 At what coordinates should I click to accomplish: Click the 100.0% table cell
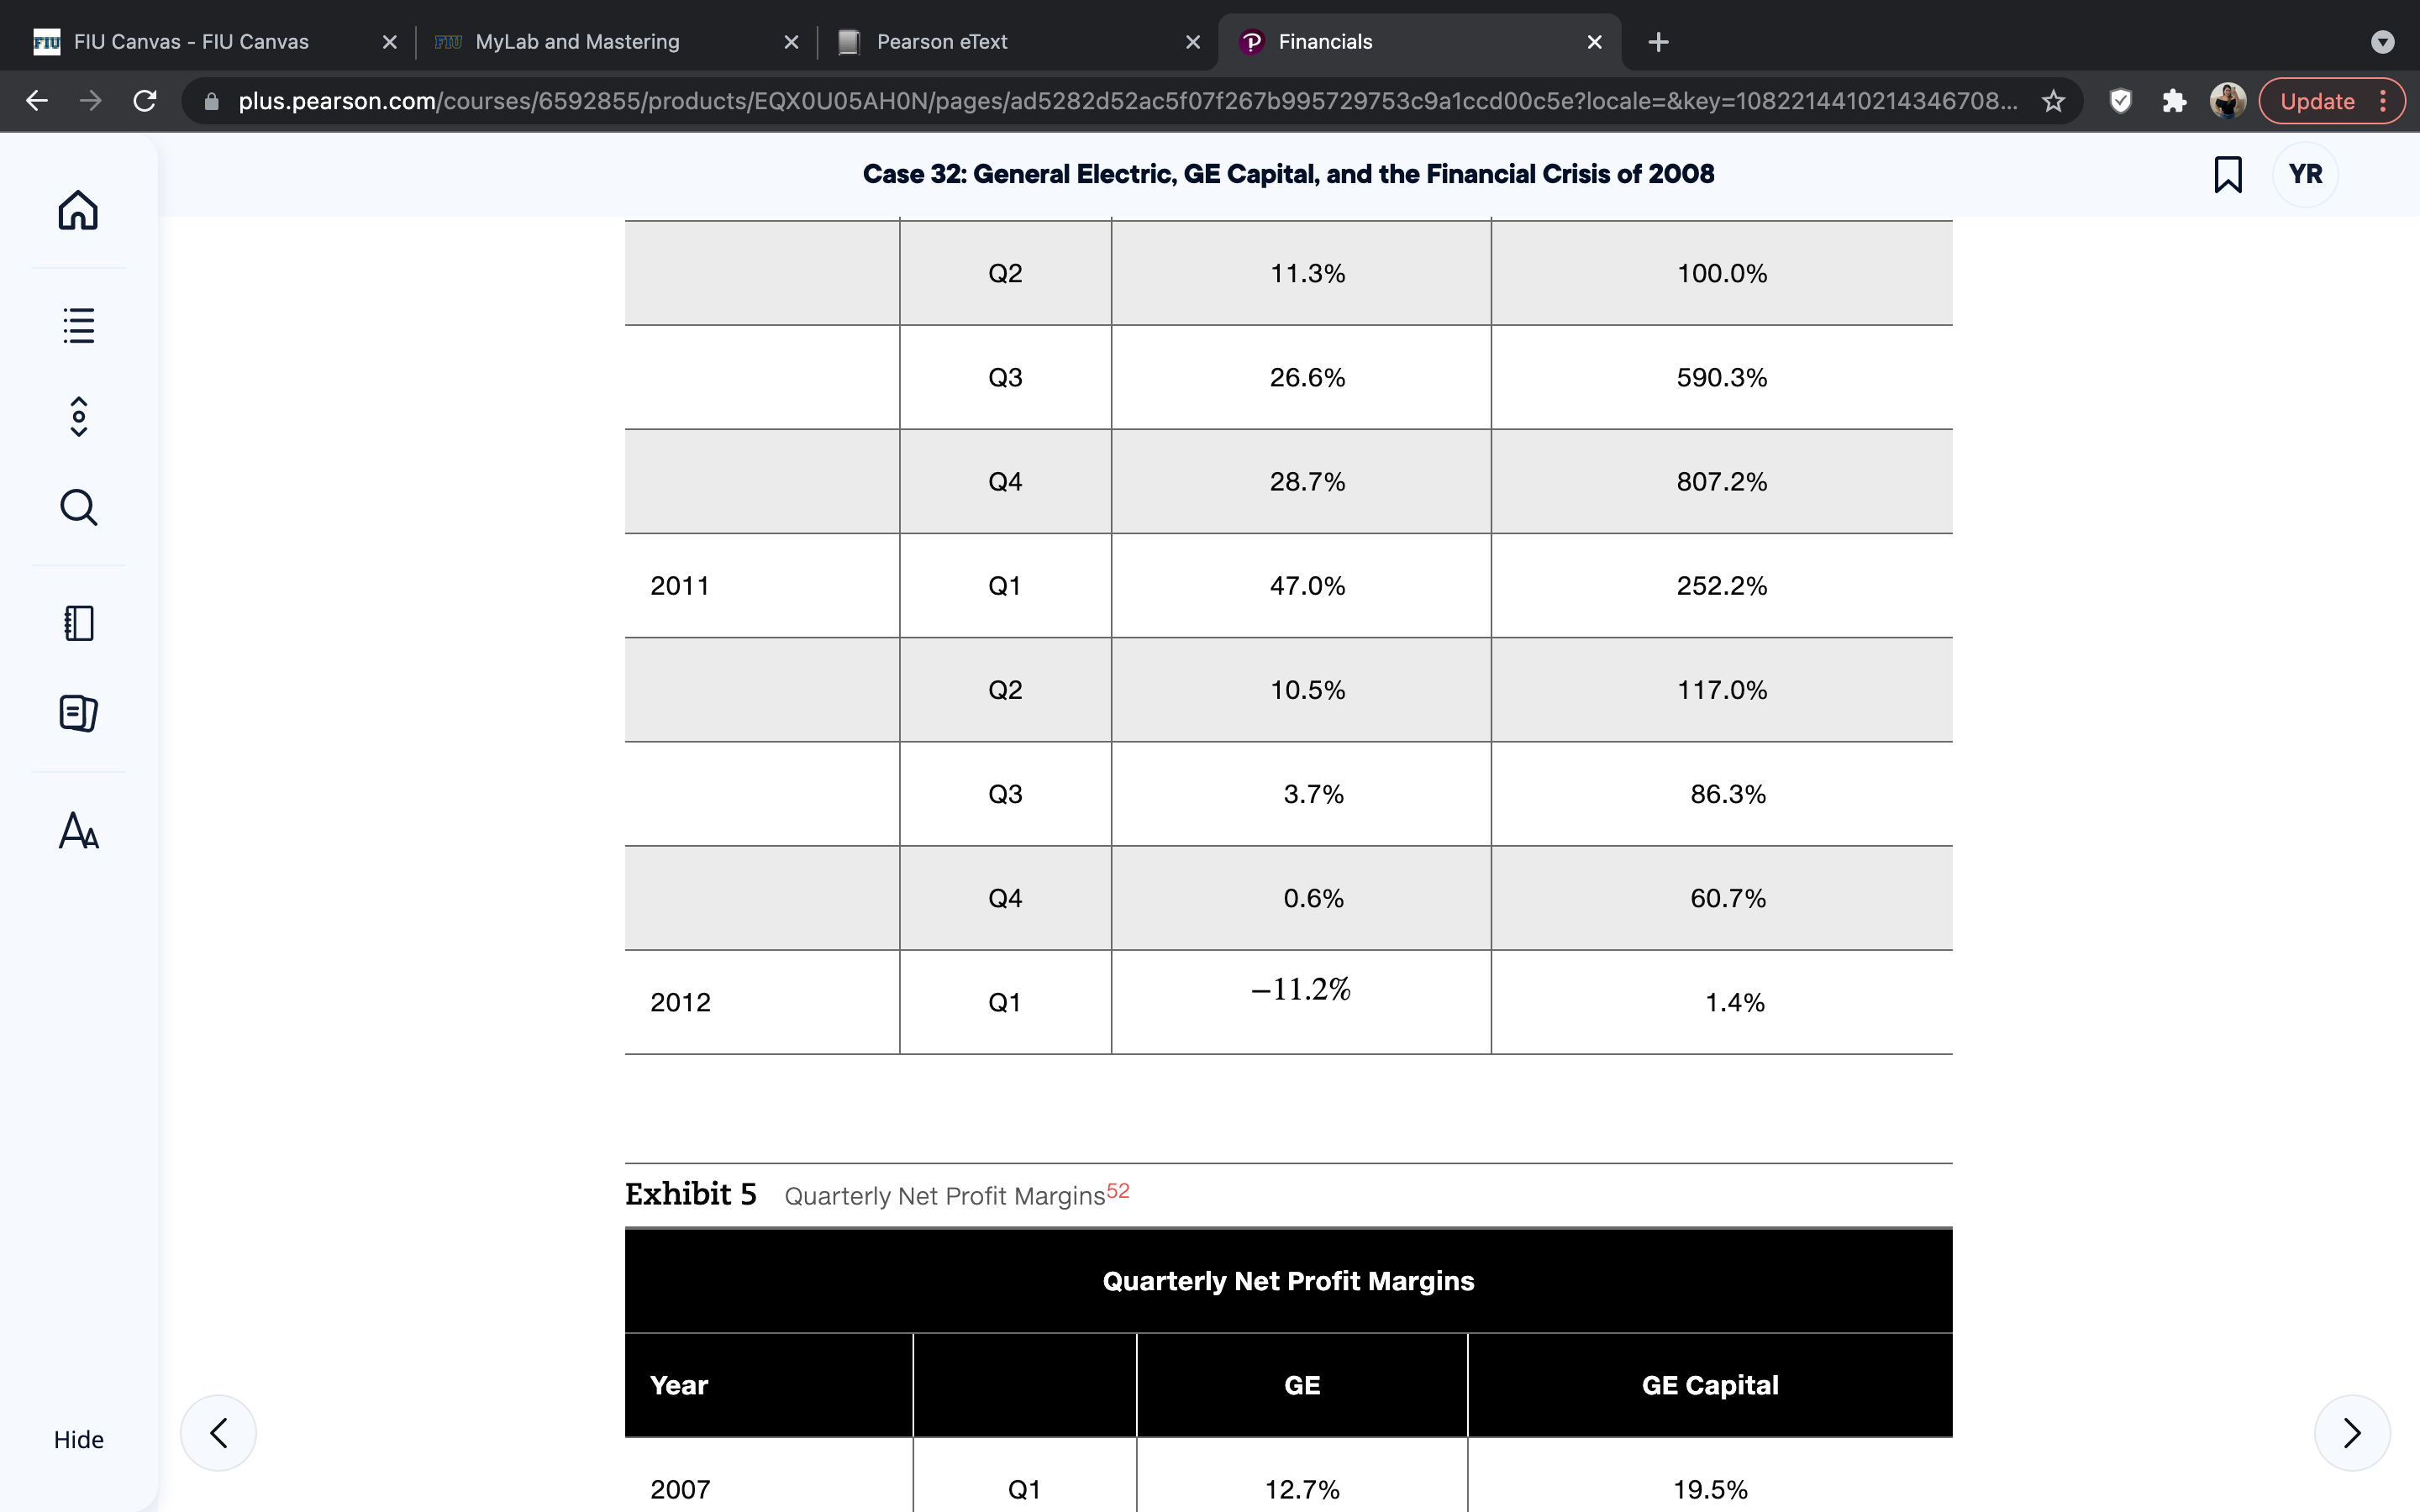tap(1722, 273)
